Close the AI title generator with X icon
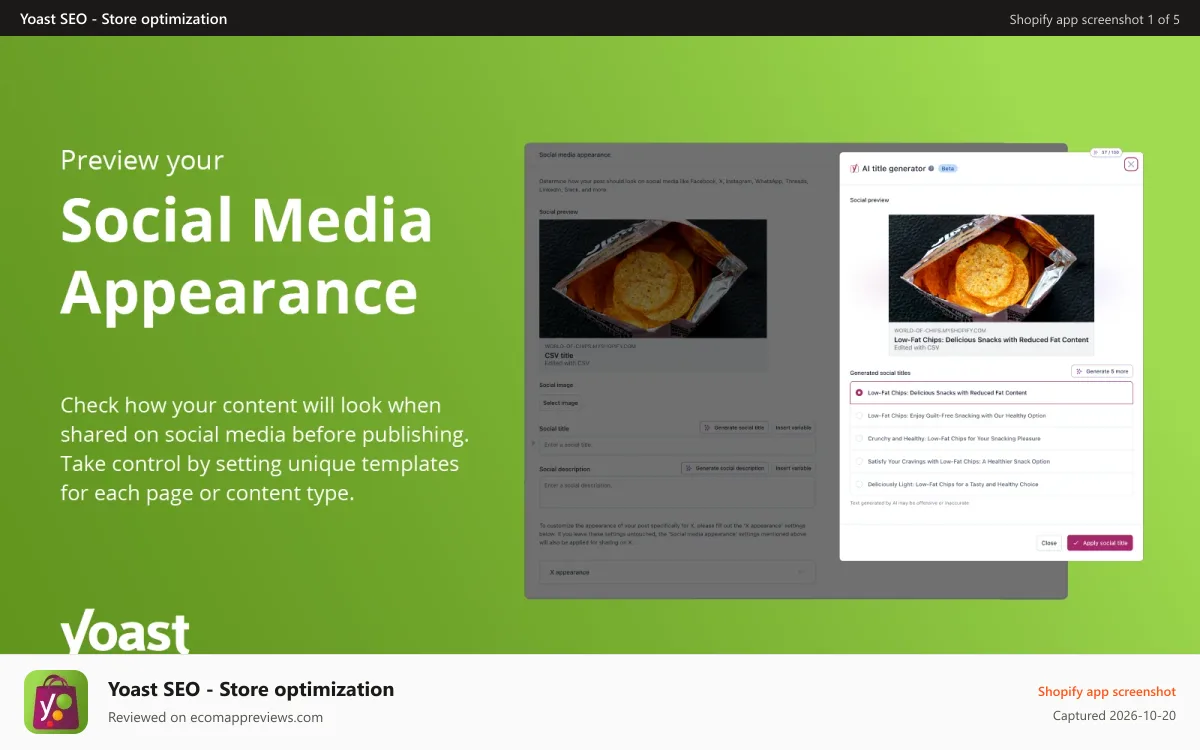This screenshot has height=750, width=1200. coord(1131,164)
